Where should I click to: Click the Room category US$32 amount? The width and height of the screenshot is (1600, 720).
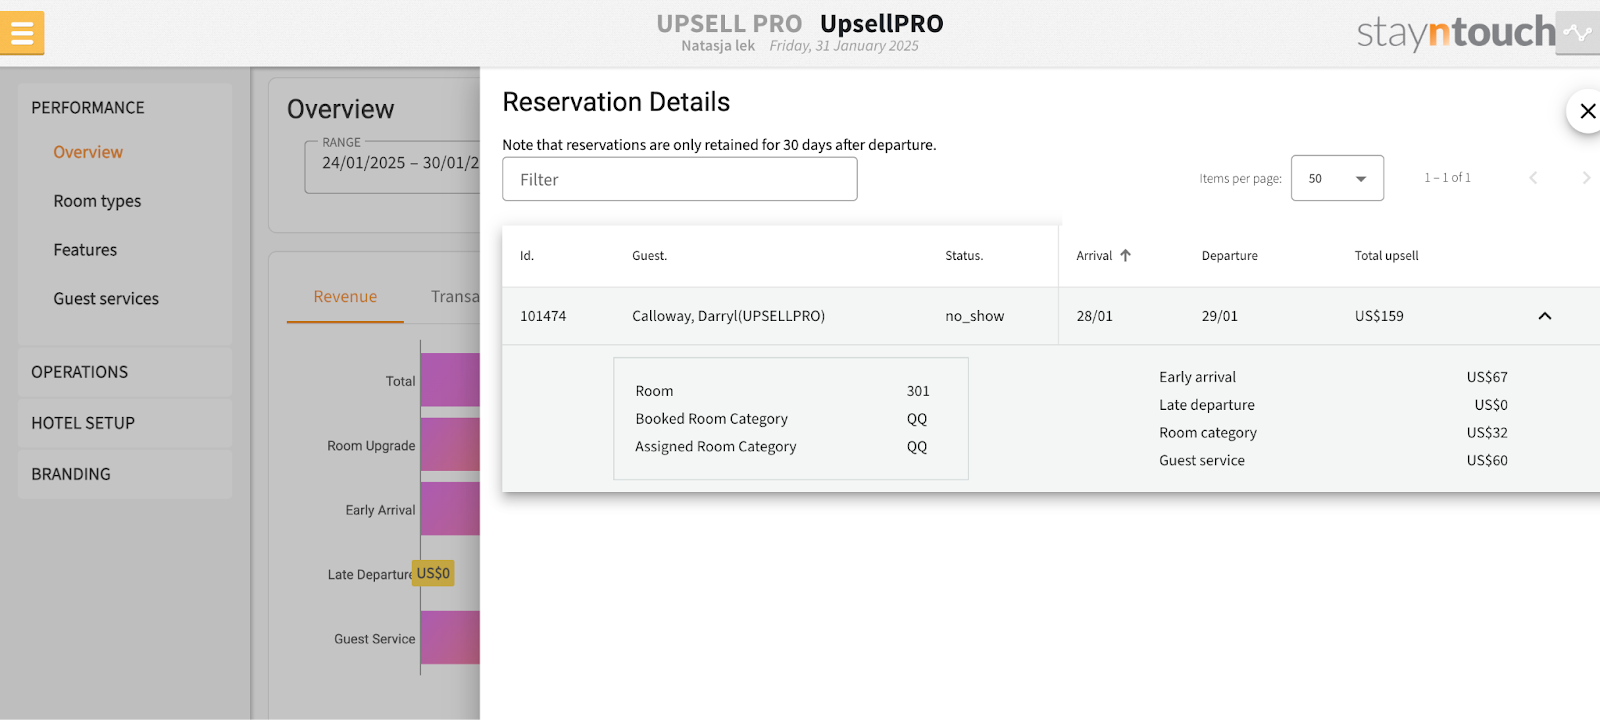click(1487, 433)
